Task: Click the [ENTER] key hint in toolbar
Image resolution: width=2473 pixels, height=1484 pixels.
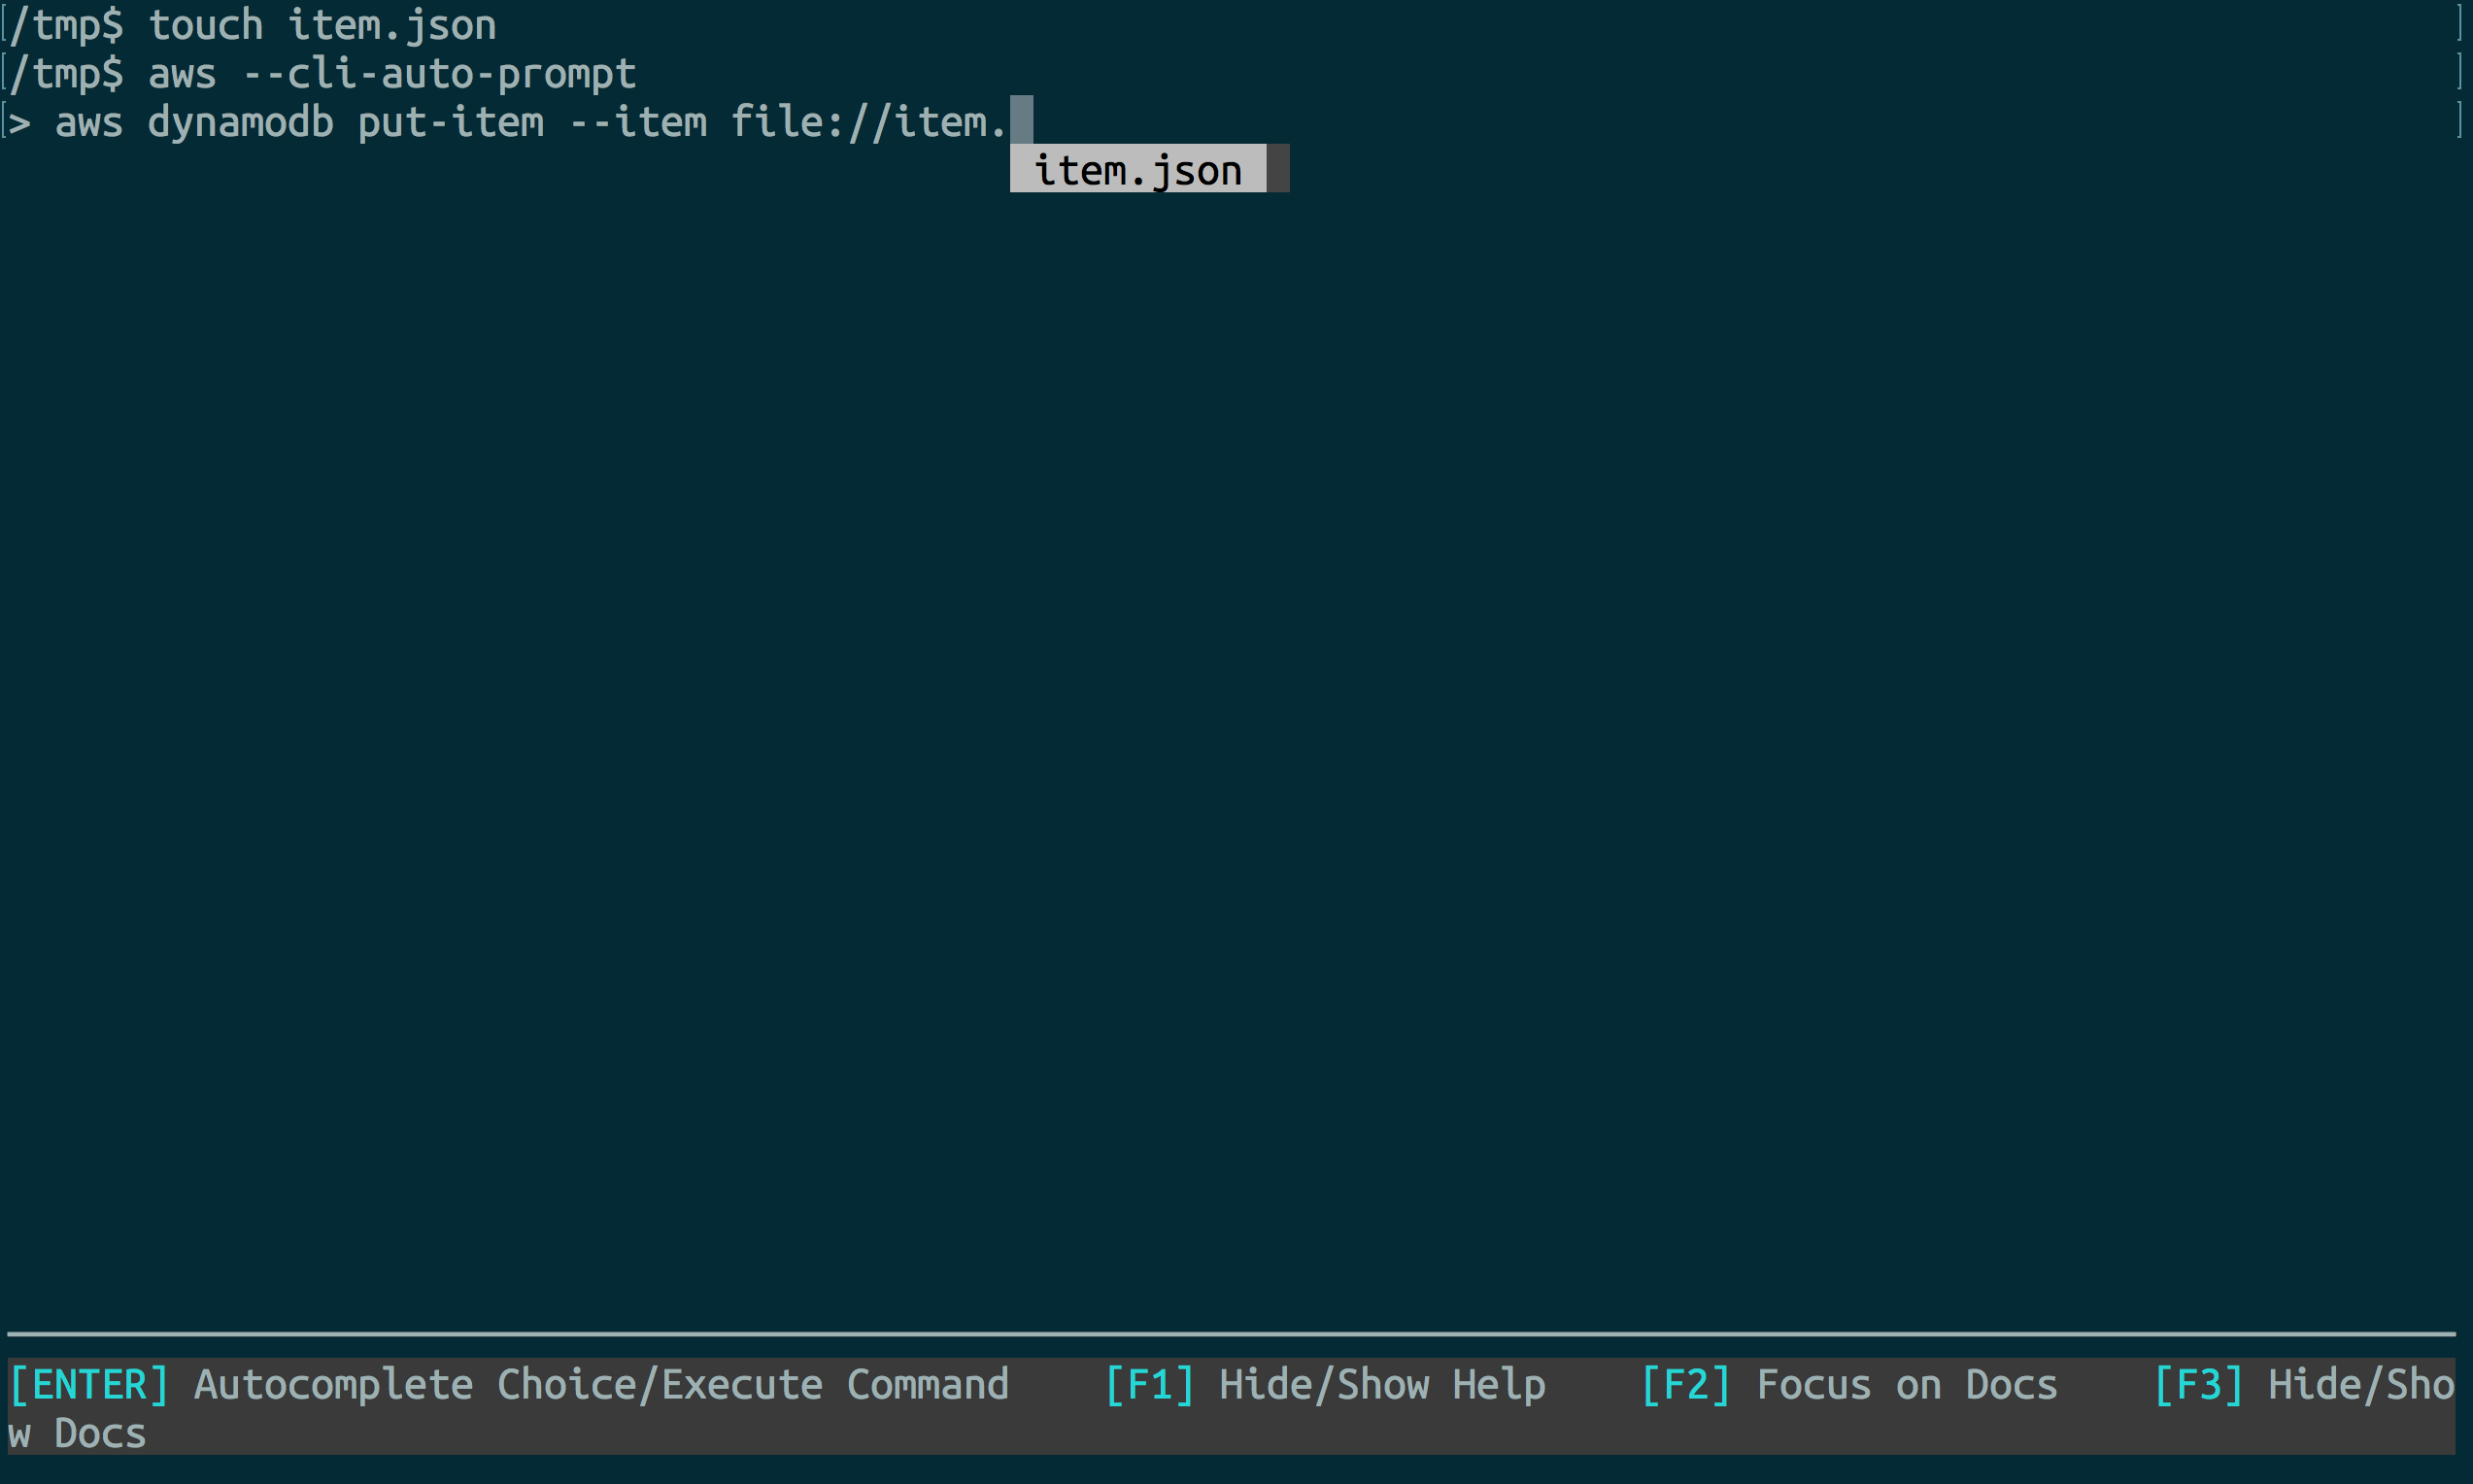Action: tap(88, 1385)
